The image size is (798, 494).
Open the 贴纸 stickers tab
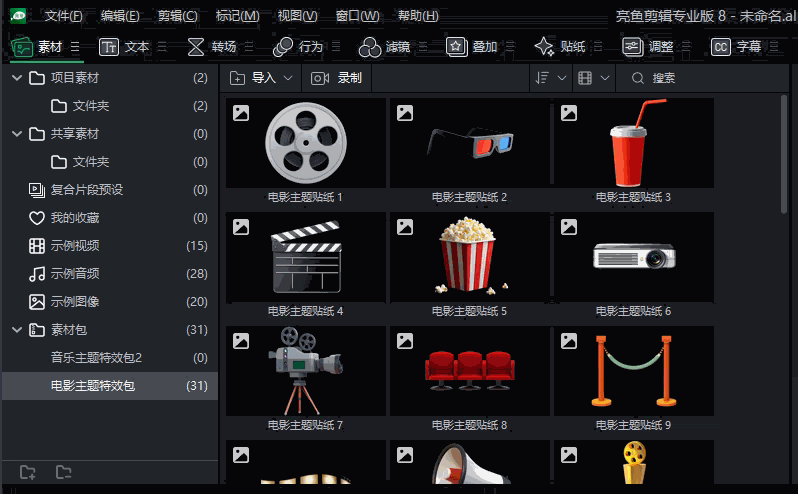click(x=560, y=47)
